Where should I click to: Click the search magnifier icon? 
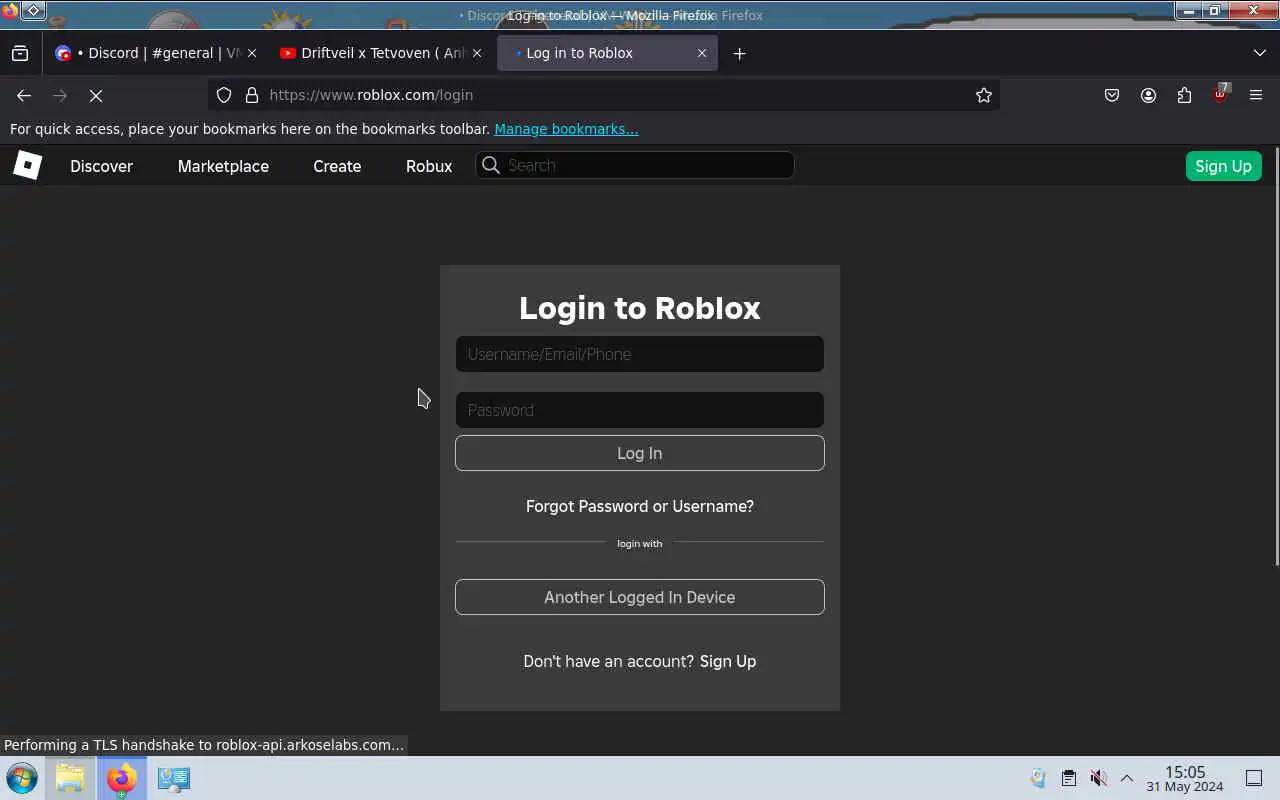(x=490, y=165)
